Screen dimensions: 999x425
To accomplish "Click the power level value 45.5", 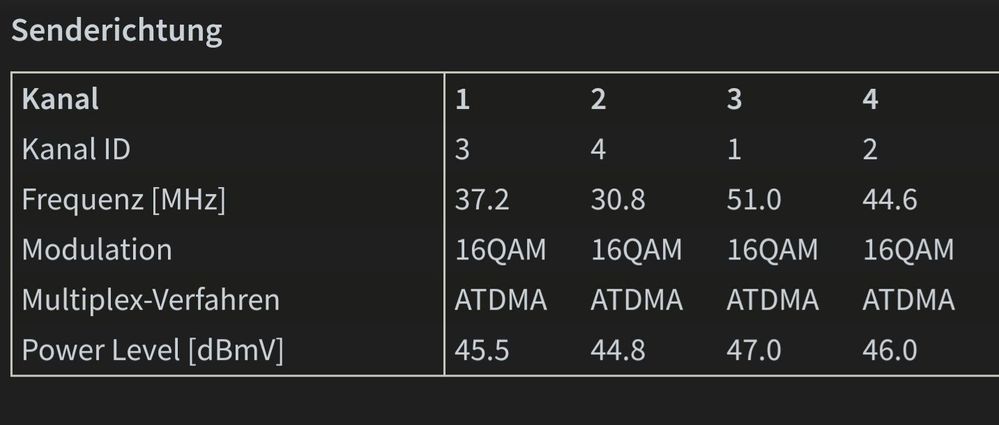I will pyautogui.click(x=482, y=351).
